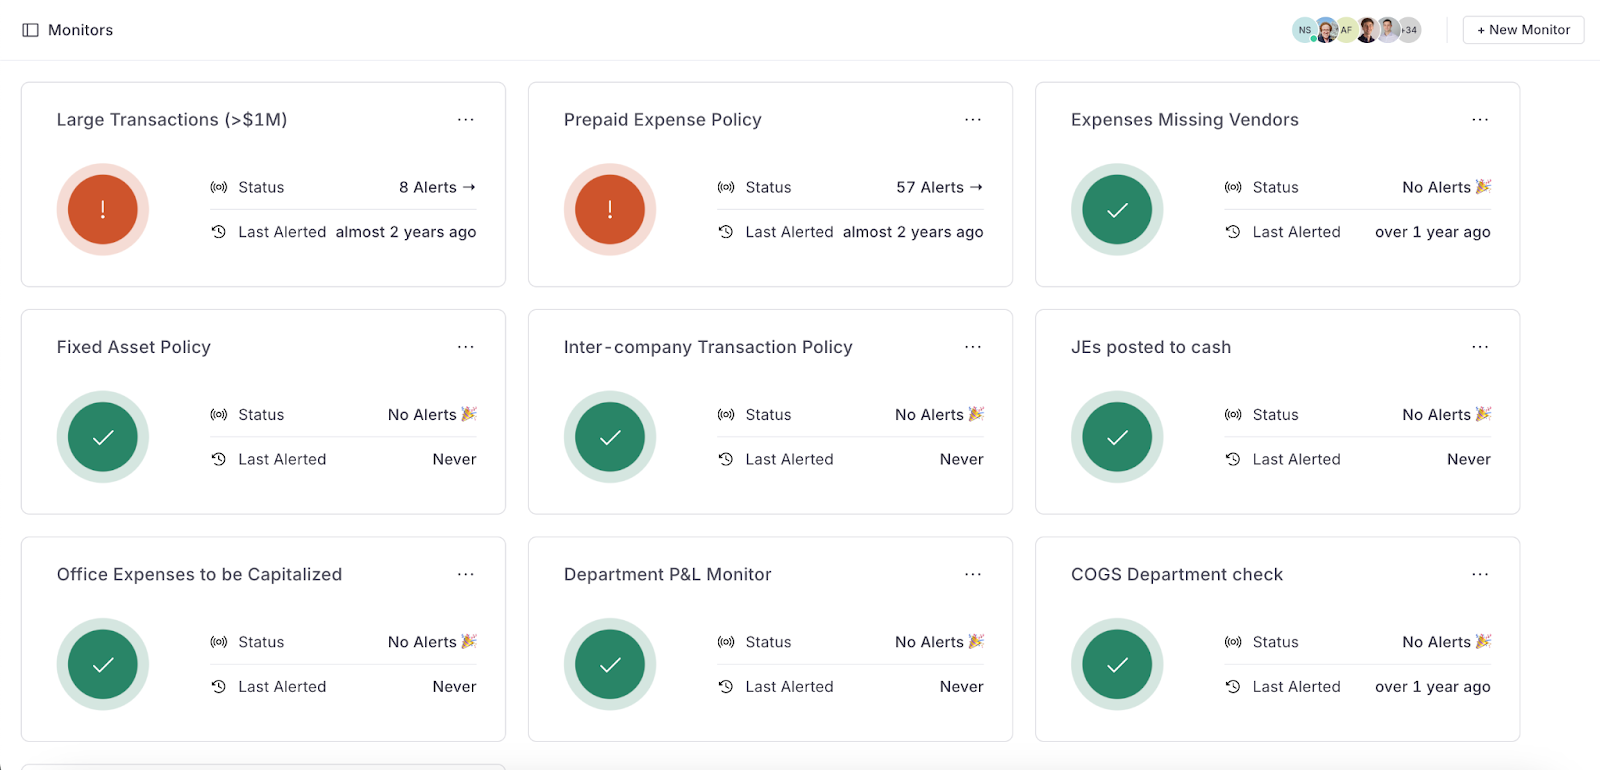Screen dimensions: 1600x770
Task: Click 'No Alerts' status on Expenses Missing Vendors
Action: pyautogui.click(x=1446, y=187)
